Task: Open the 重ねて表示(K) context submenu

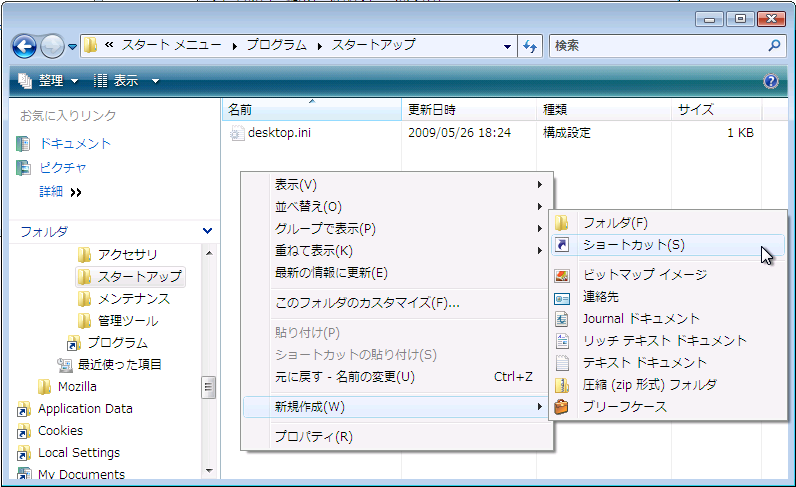Action: coord(396,250)
